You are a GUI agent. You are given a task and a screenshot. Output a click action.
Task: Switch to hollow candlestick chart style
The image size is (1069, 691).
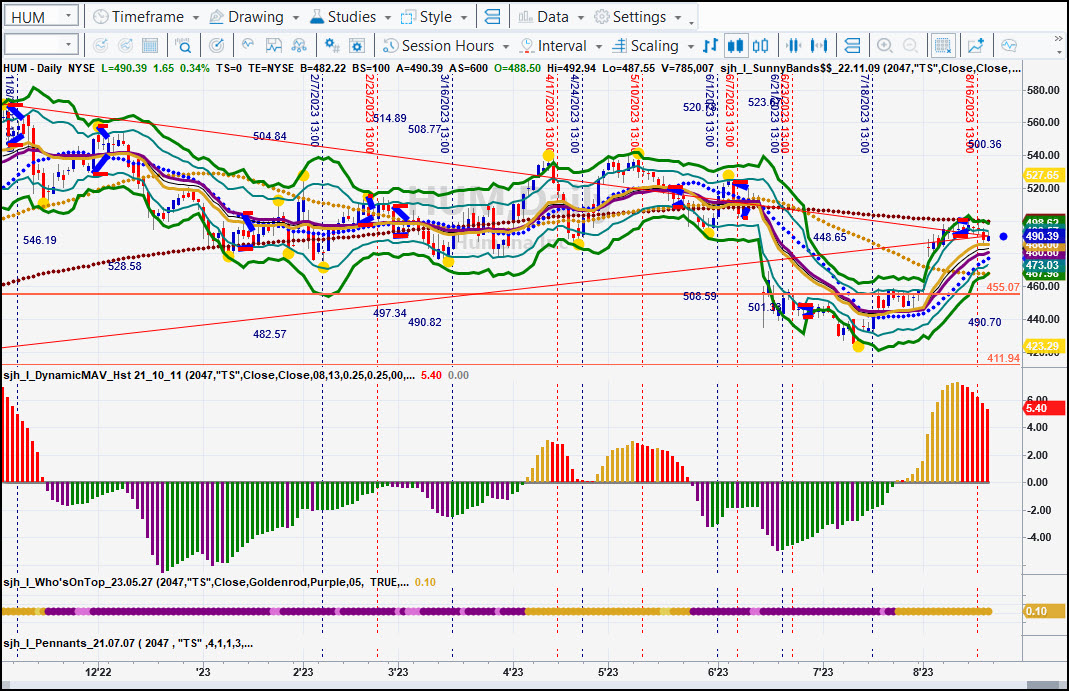click(761, 46)
